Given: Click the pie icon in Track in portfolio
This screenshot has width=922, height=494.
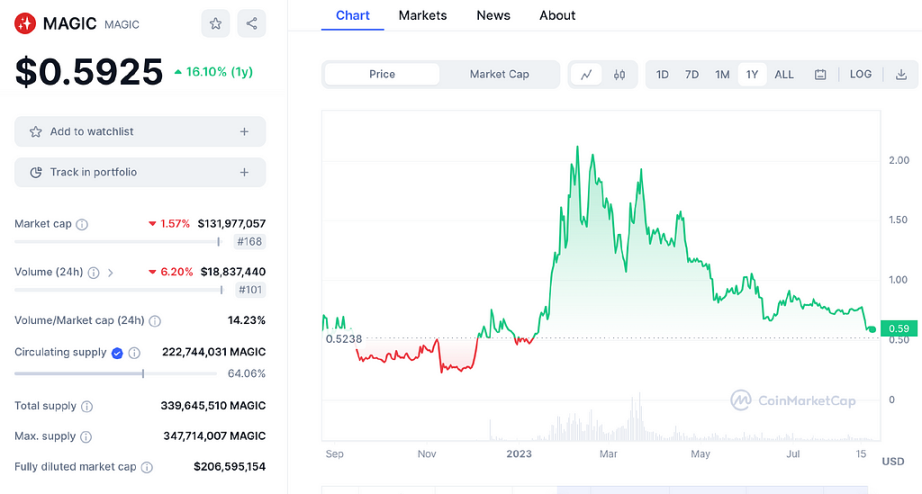Looking at the screenshot, I should (36, 172).
